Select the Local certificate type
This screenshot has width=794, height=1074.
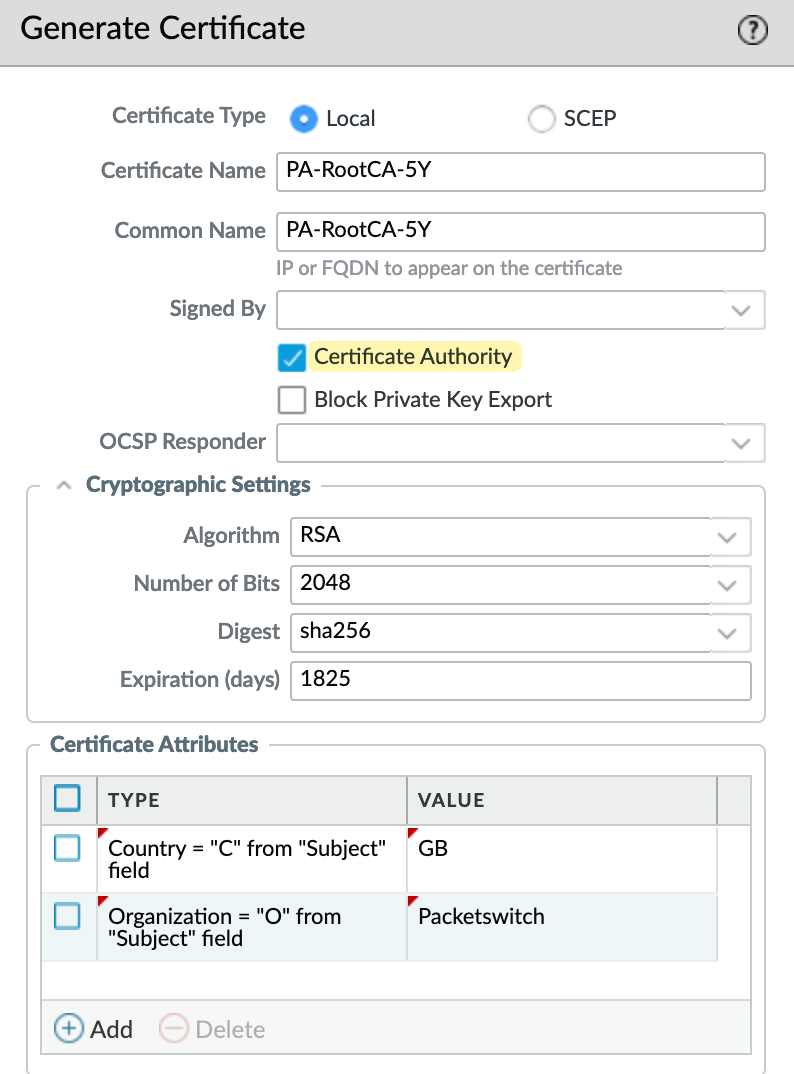pyautogui.click(x=303, y=119)
